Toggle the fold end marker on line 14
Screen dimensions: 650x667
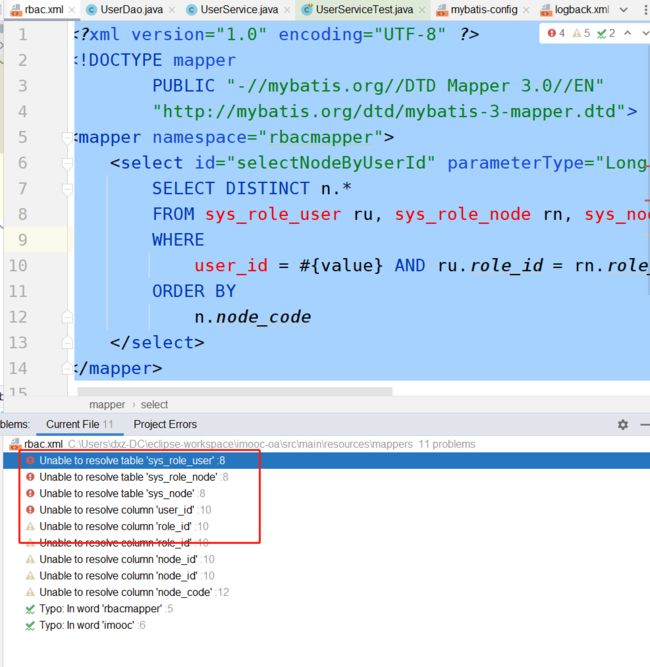(67, 368)
